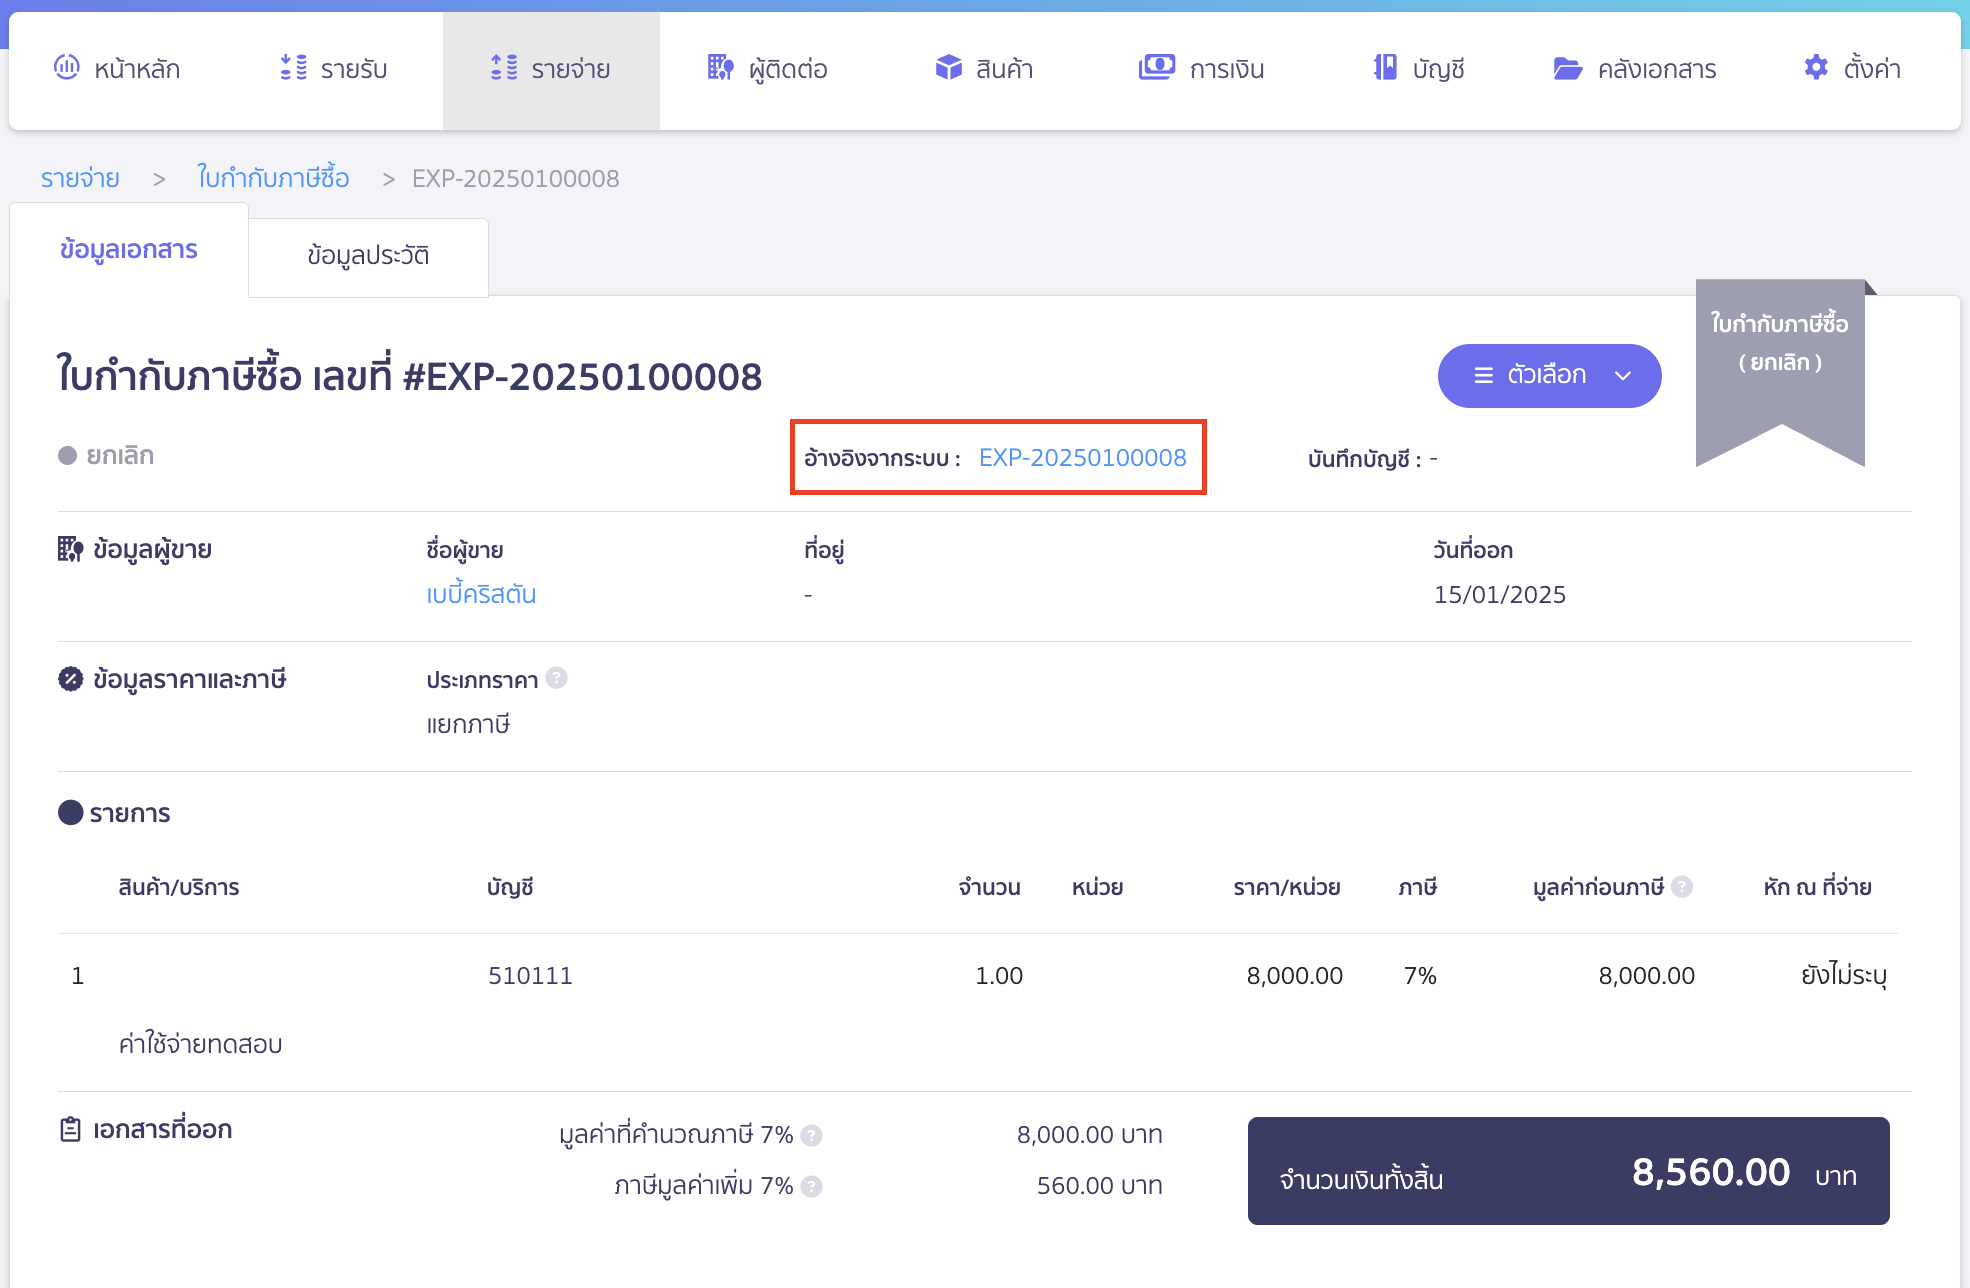Click the รายรับ income icon
This screenshot has width=1970, height=1288.
(x=293, y=68)
